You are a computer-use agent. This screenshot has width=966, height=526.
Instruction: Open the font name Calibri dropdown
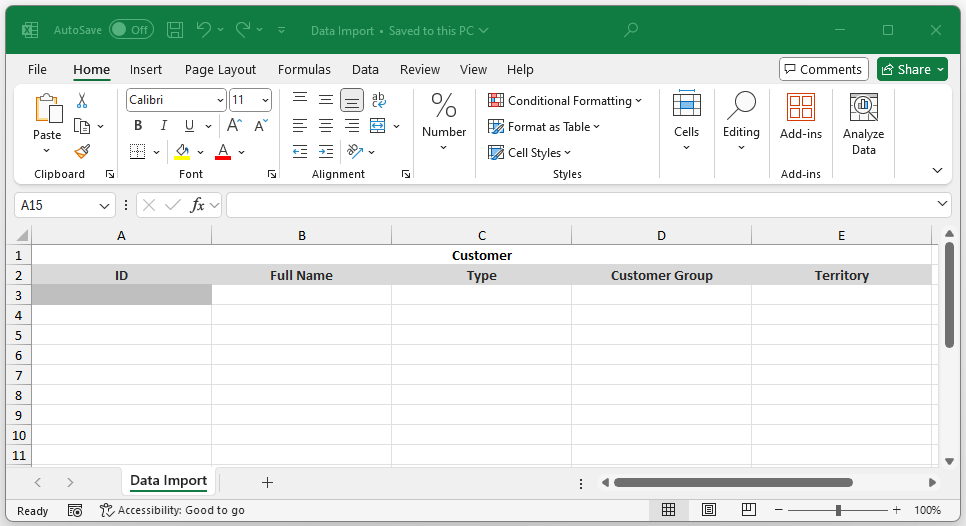220,100
